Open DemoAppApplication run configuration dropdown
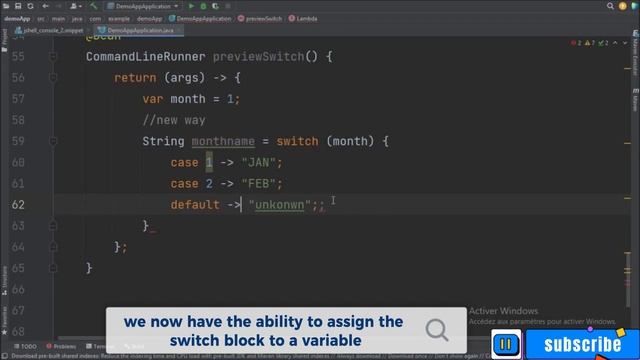This screenshot has height=360, width=640. pos(143,6)
